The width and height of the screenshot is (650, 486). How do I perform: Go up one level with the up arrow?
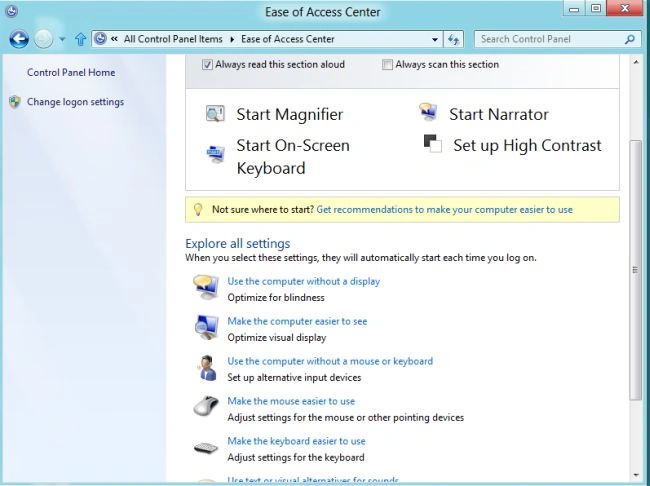(80, 39)
